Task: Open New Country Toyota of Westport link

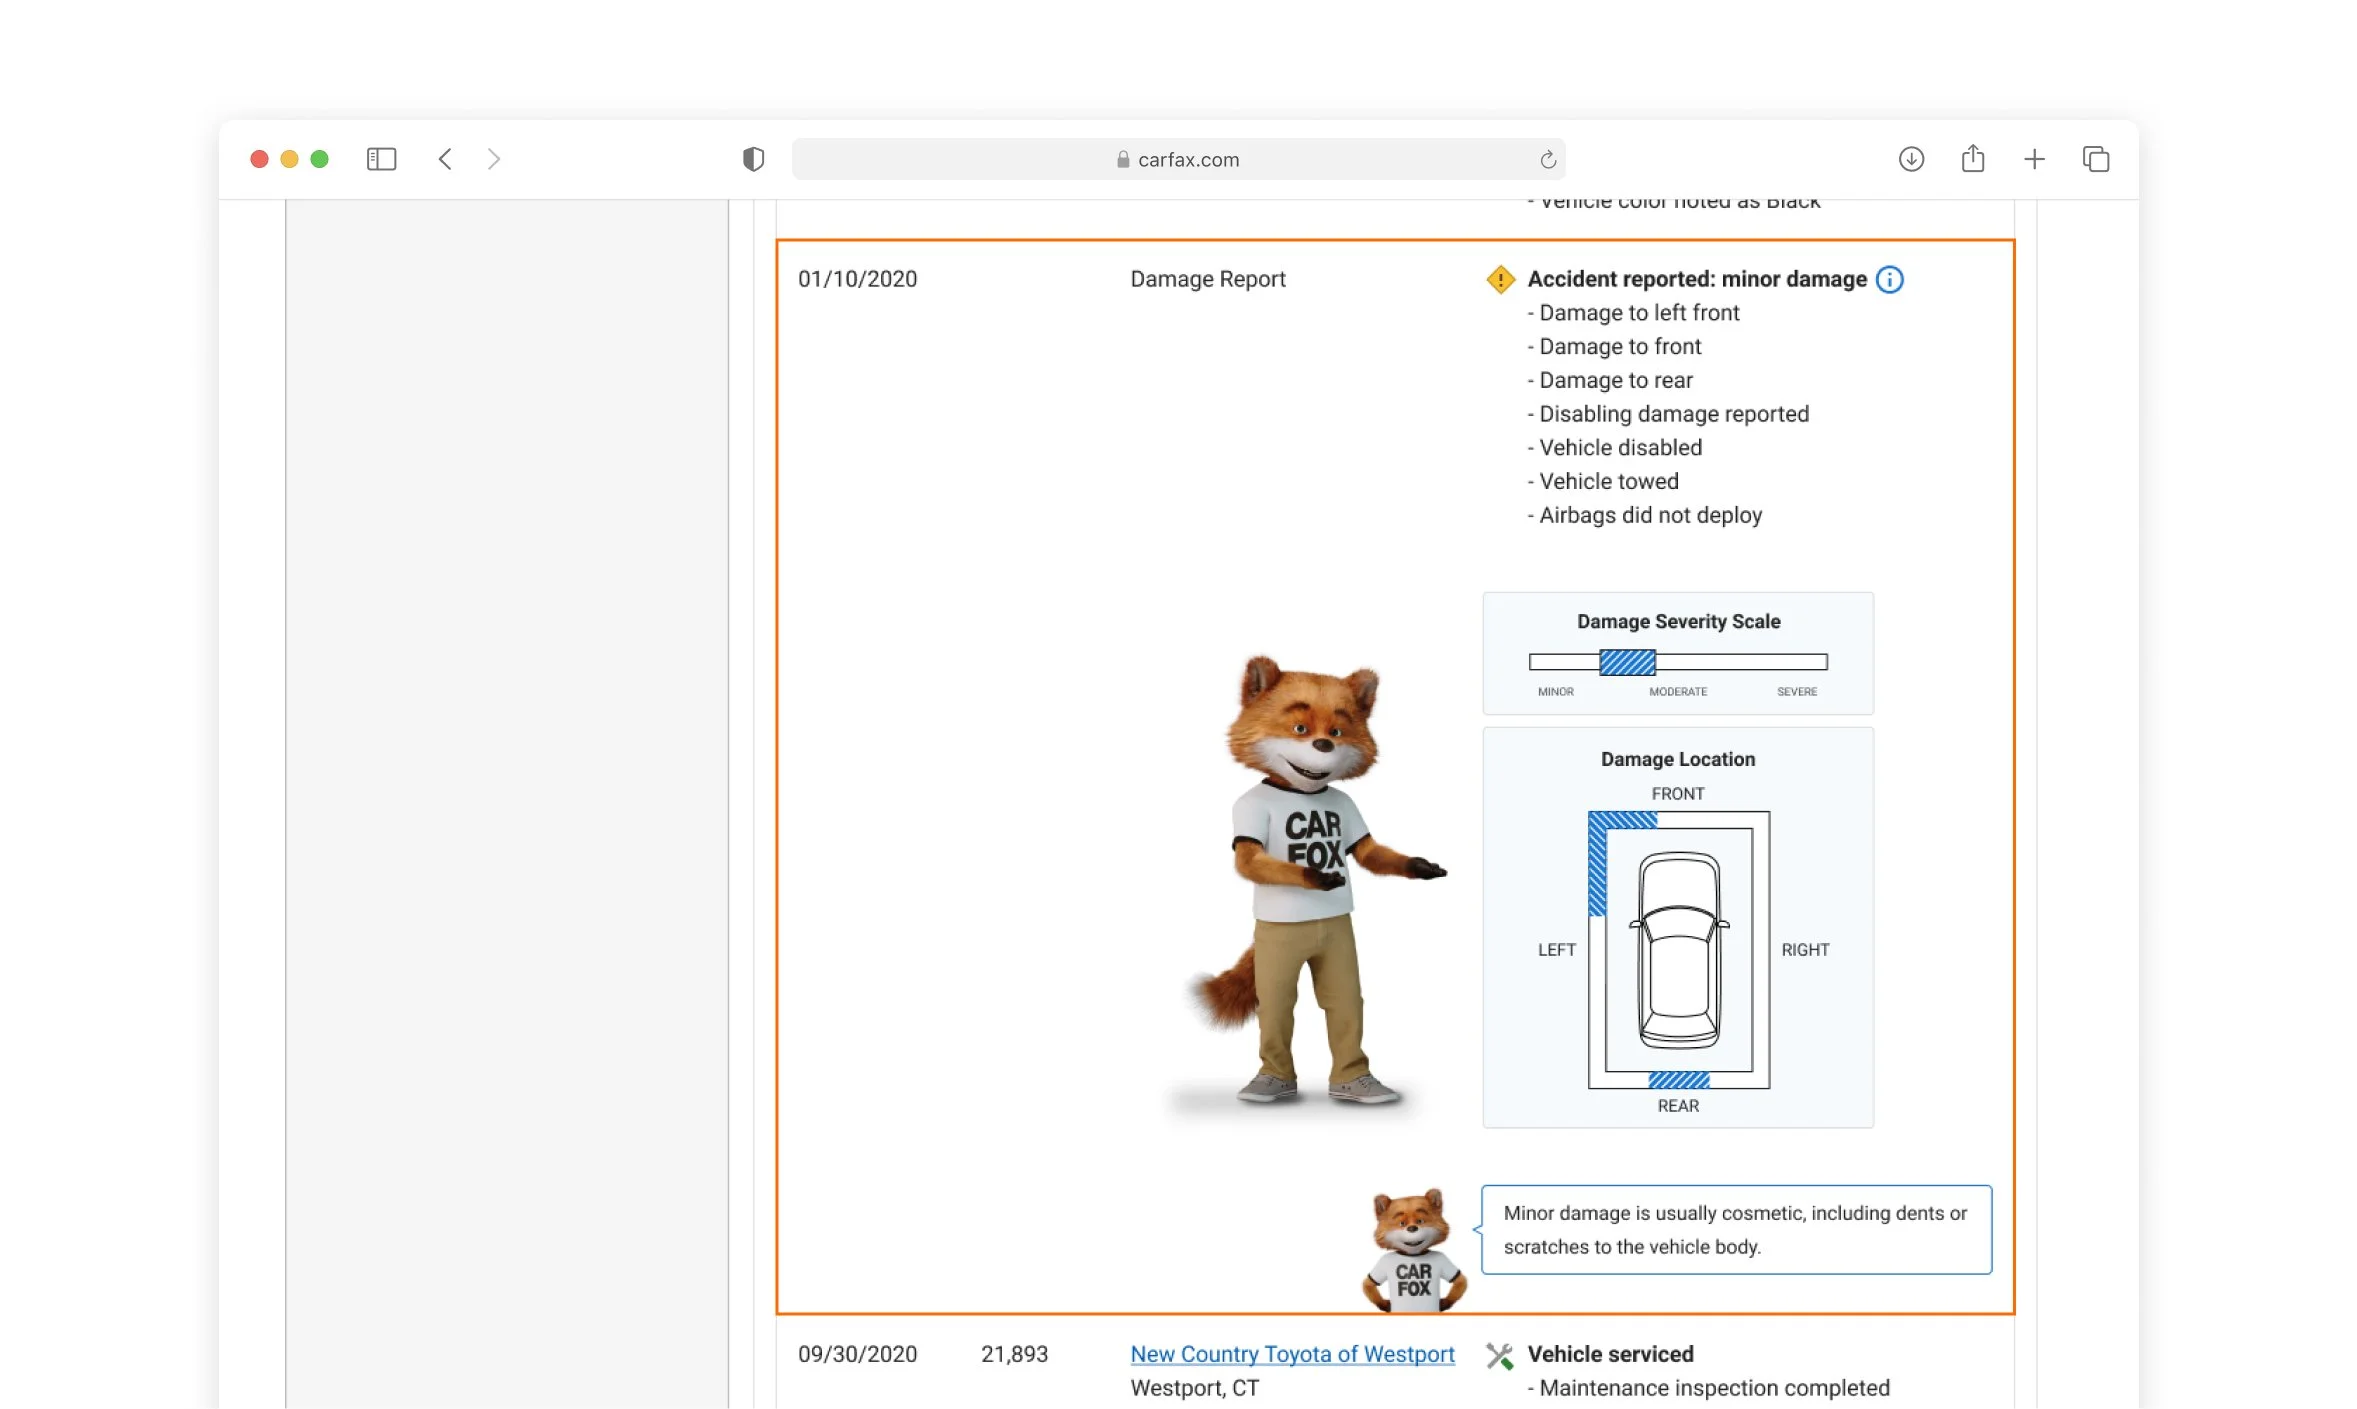Action: pos(1292,1354)
